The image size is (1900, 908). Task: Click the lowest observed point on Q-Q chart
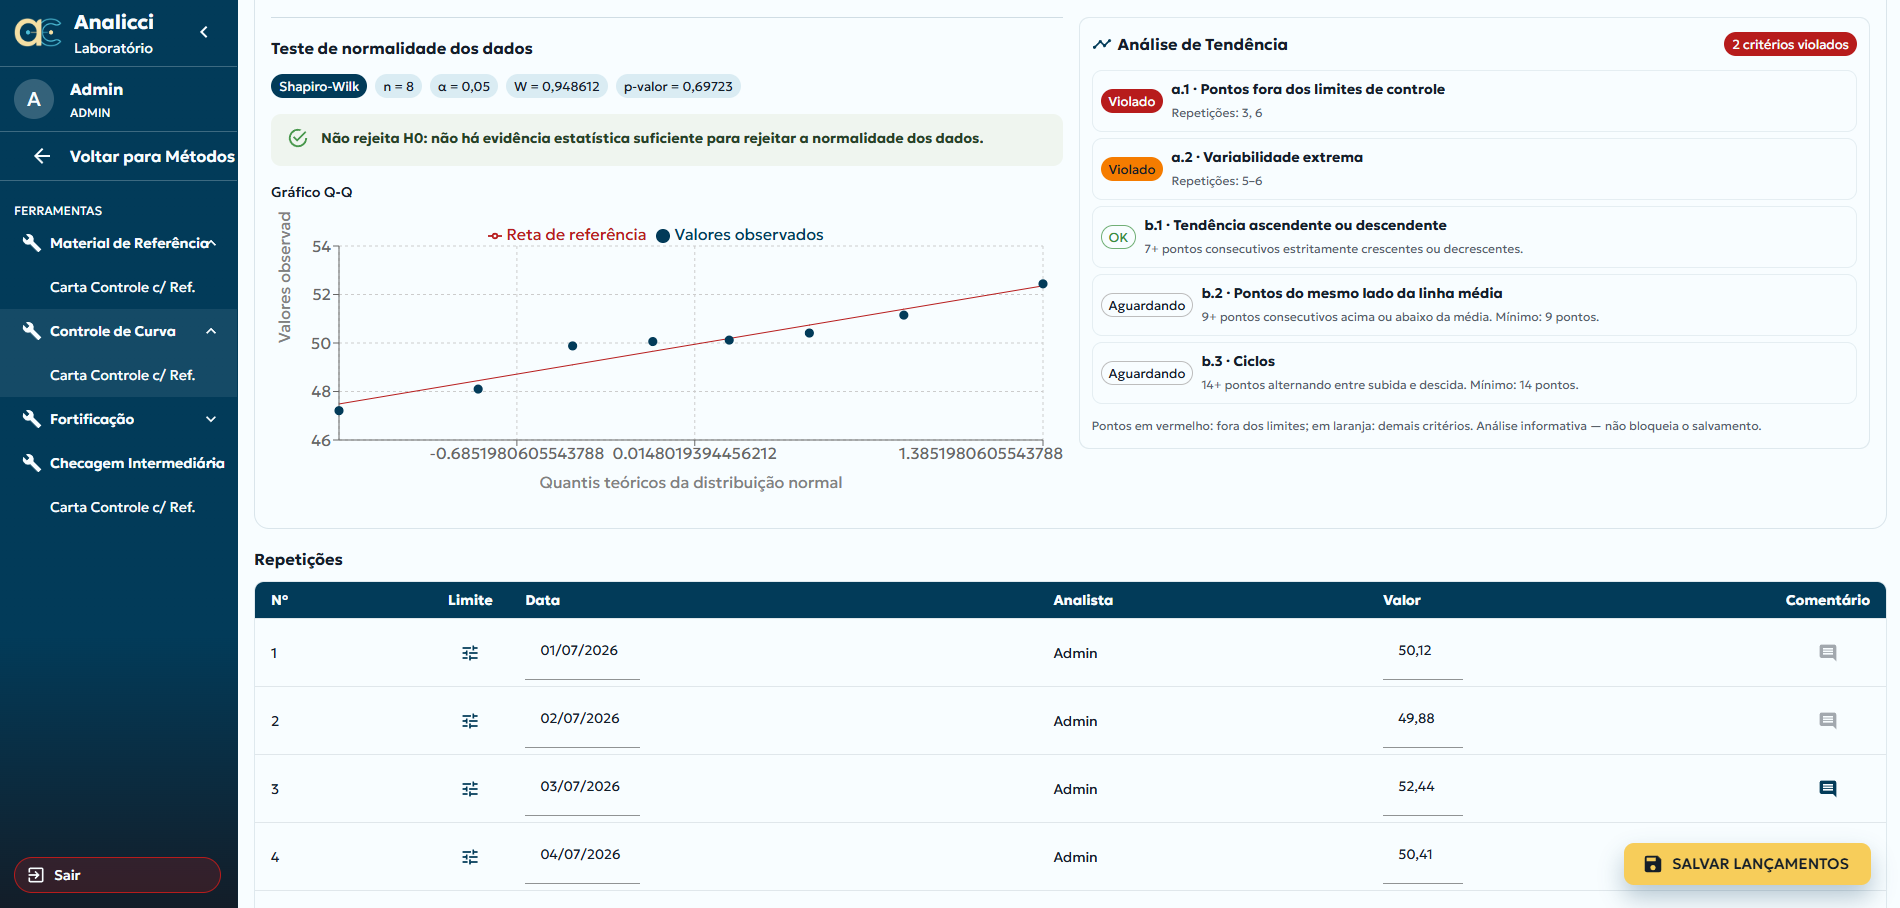[339, 411]
